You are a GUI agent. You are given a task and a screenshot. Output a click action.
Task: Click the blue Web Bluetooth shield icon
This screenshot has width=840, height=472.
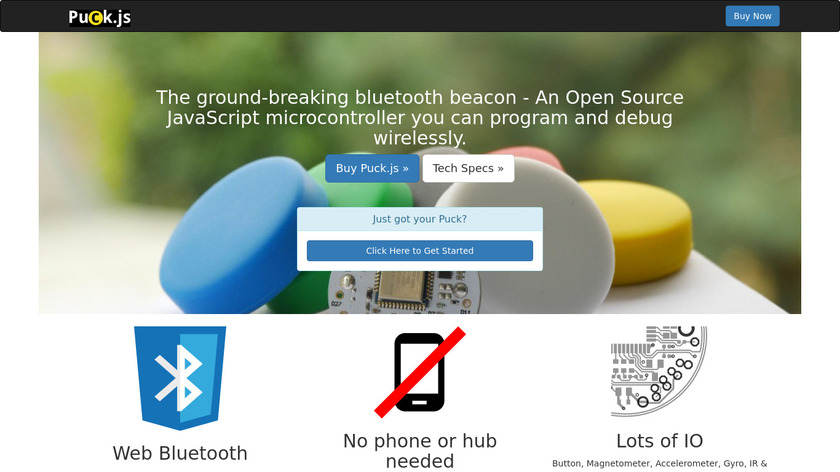pyautogui.click(x=180, y=378)
